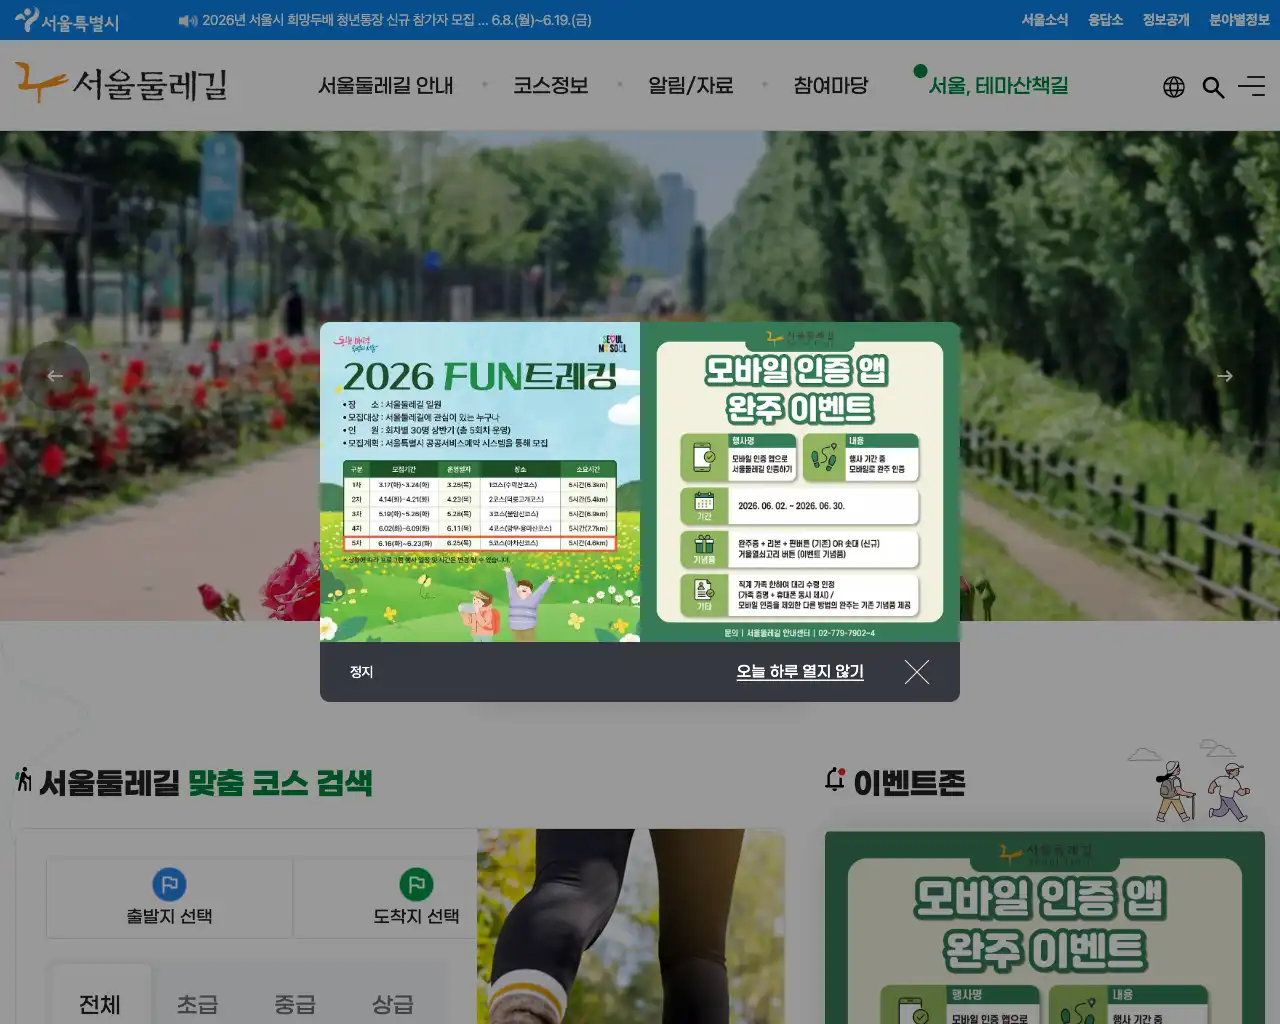Viewport: 1280px width, 1024px height.
Task: Open the hamburger full menu icon
Action: 1252,86
